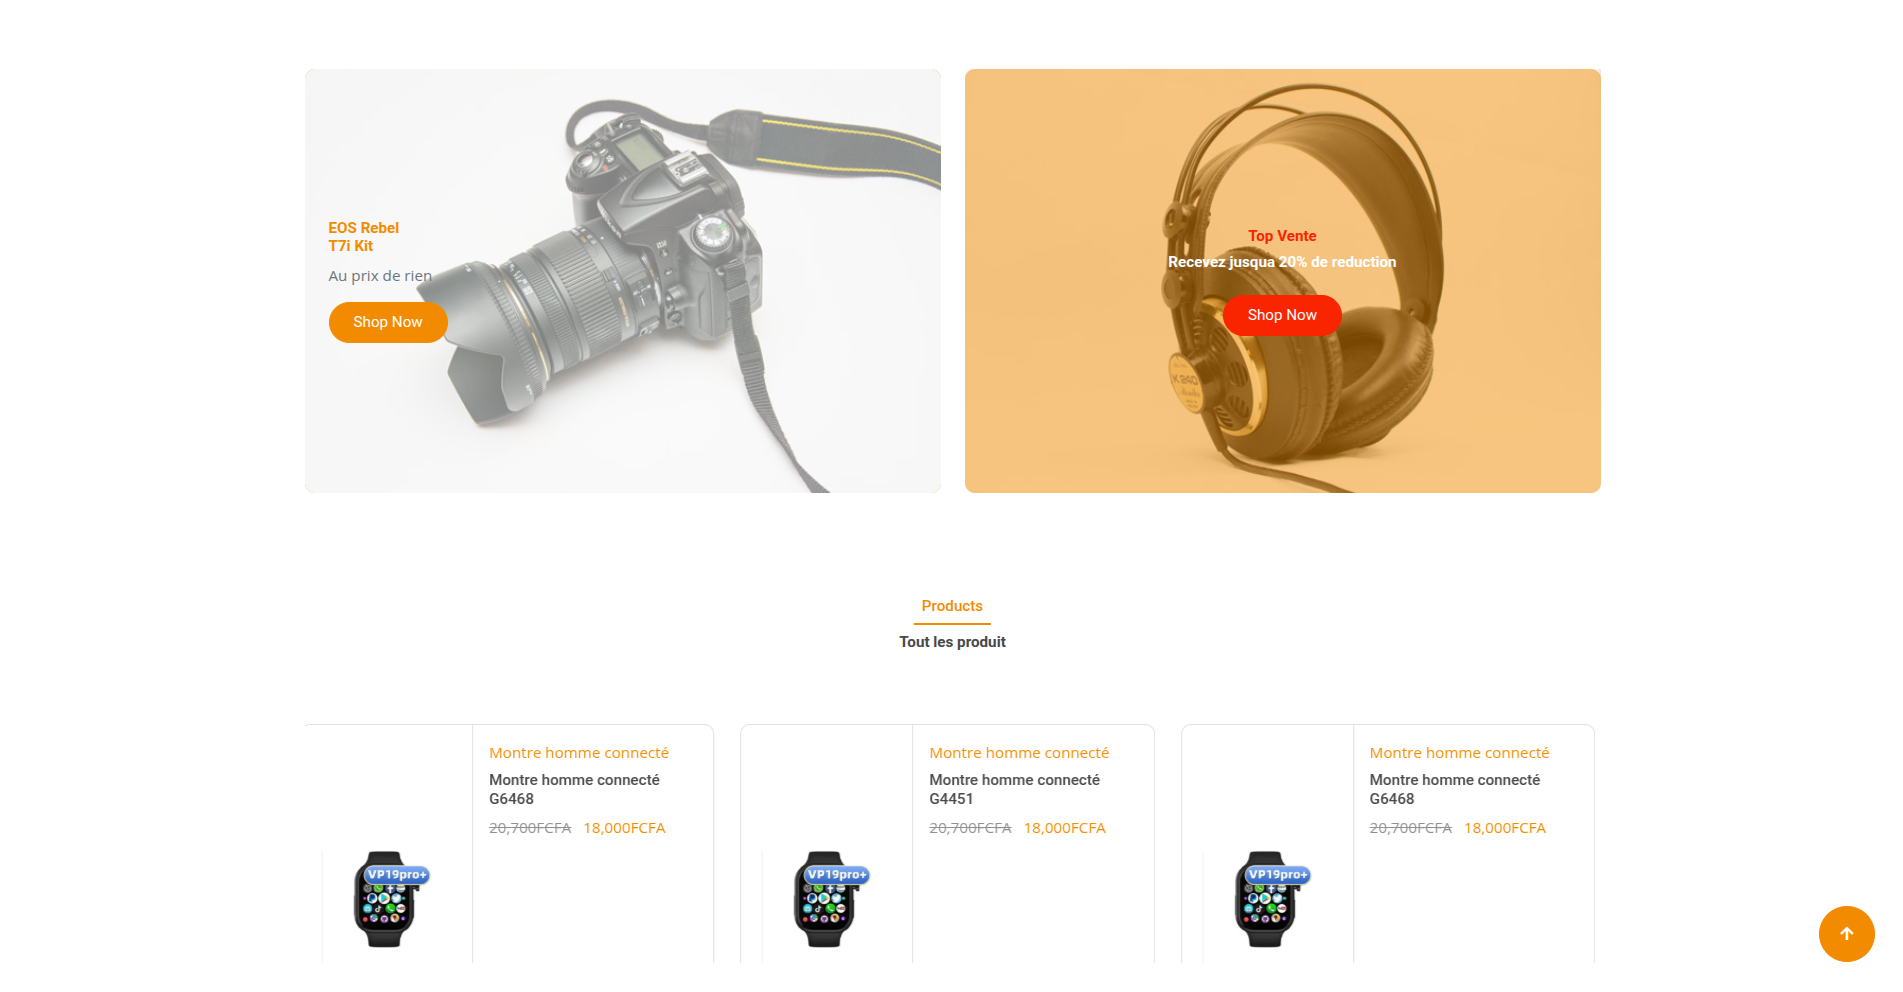The height and width of the screenshot is (992, 1903).
Task: Open product title Montre homme connecté G4451
Action: [1014, 789]
